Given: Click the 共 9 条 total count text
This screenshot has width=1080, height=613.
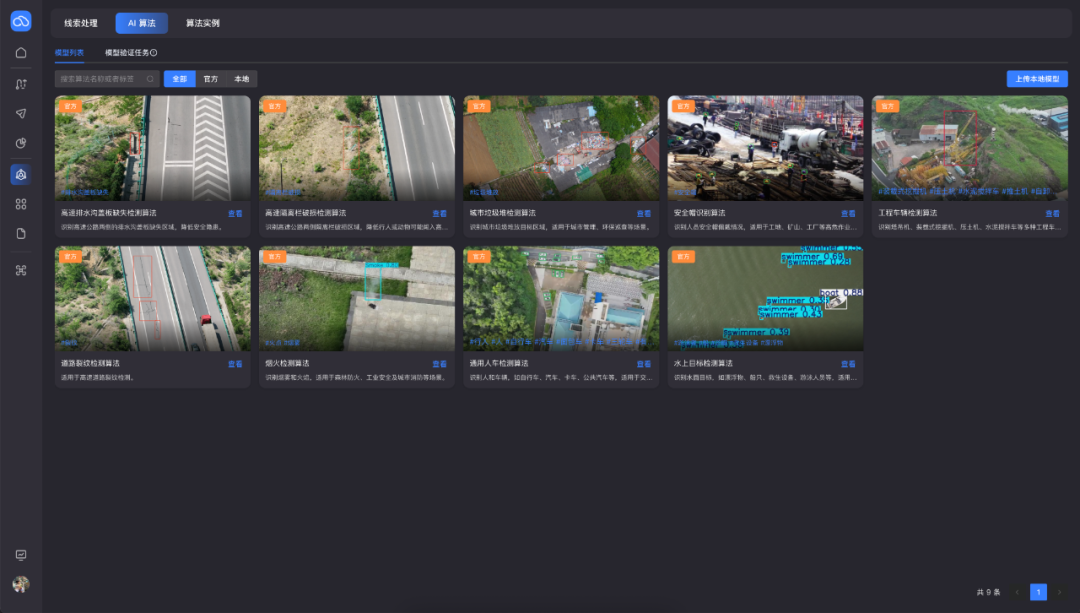Looking at the screenshot, I should 988,592.
